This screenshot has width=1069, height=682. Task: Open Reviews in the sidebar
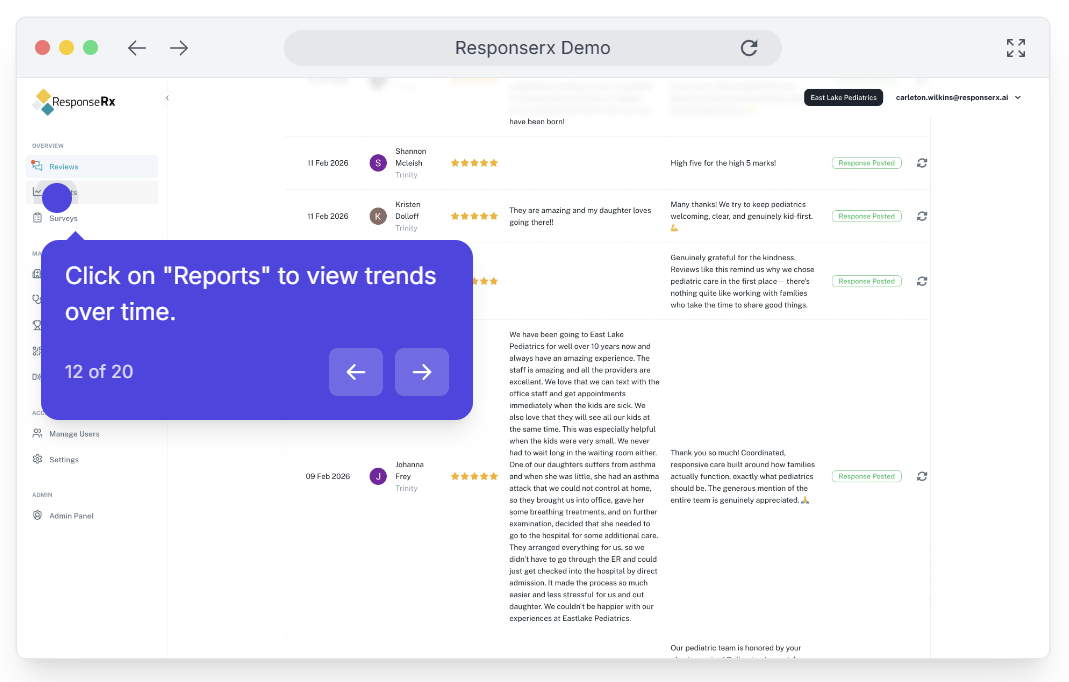pos(92,166)
